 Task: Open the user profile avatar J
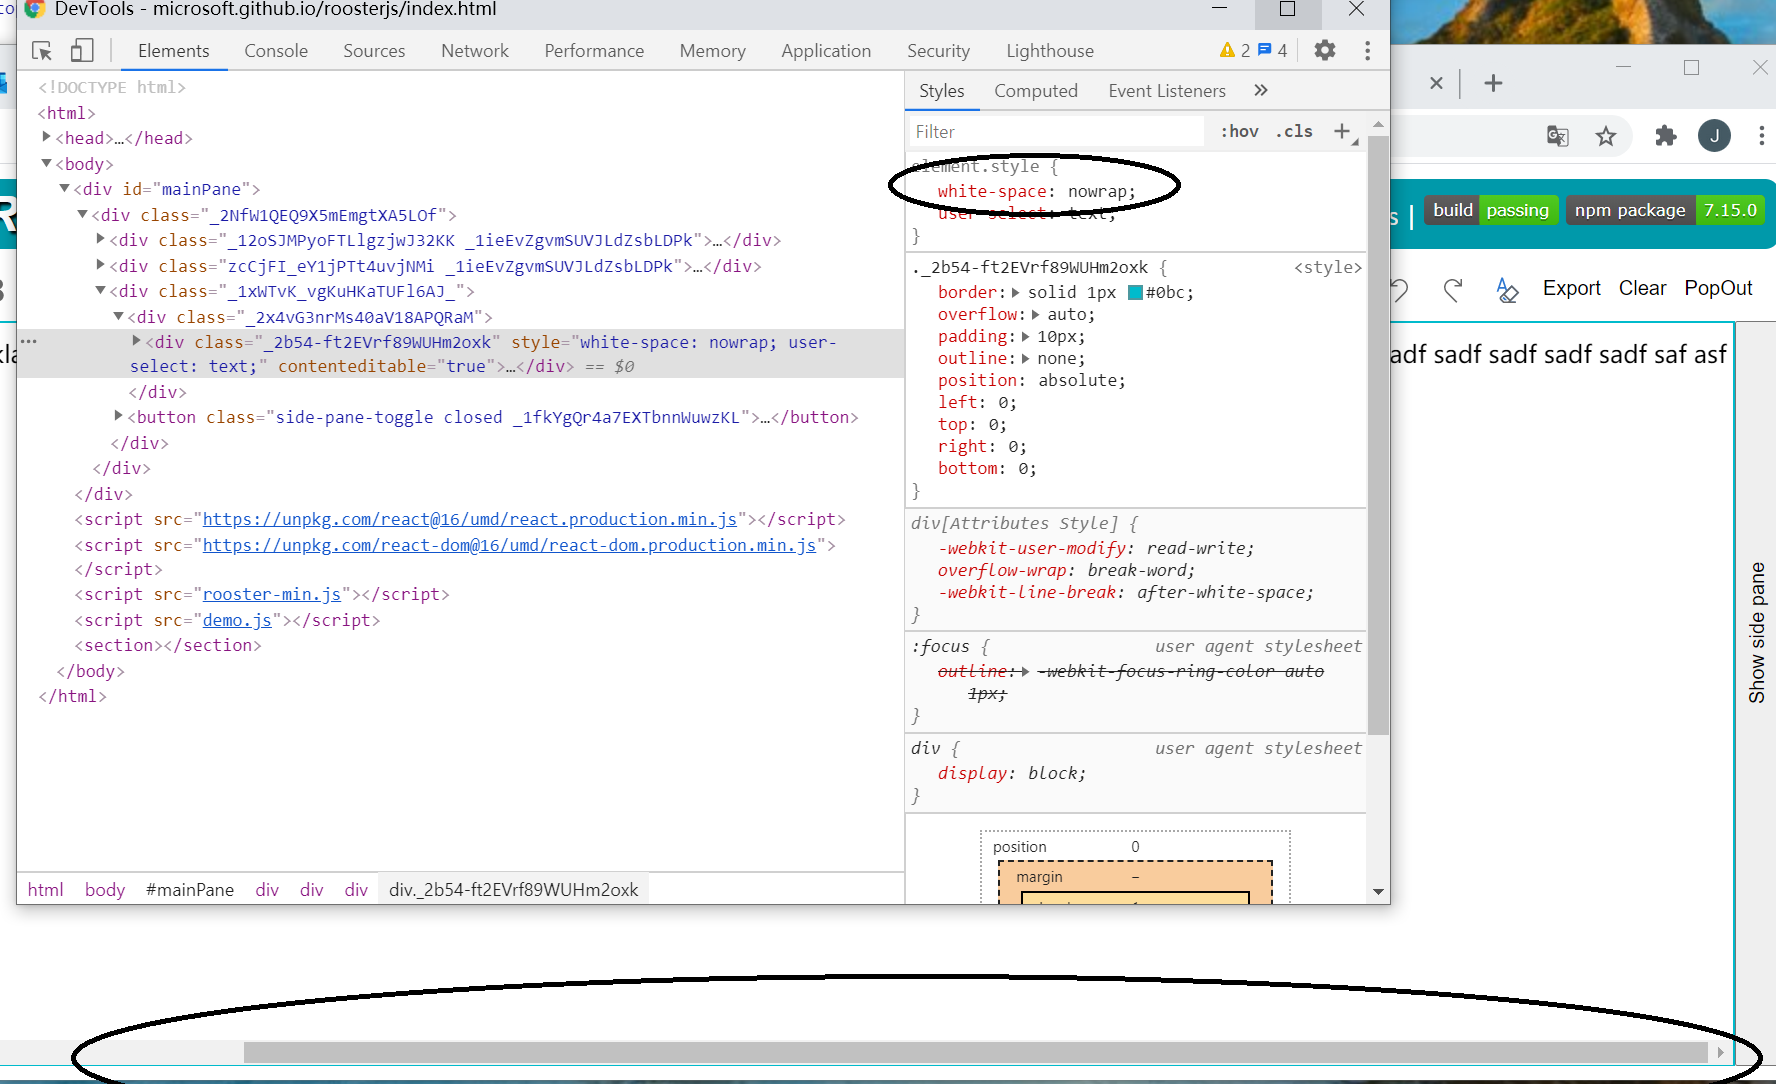tap(1714, 136)
